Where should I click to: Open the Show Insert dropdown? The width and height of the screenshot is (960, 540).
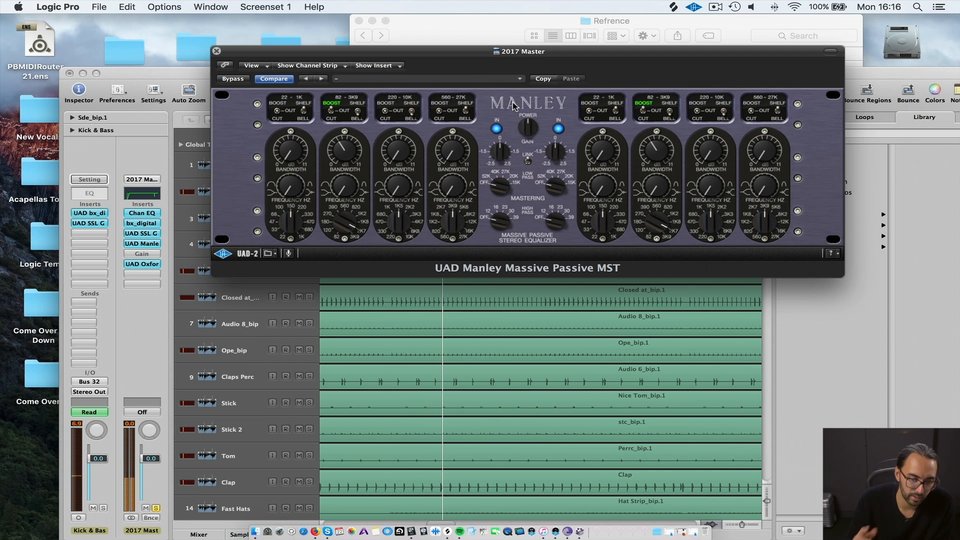(378, 65)
